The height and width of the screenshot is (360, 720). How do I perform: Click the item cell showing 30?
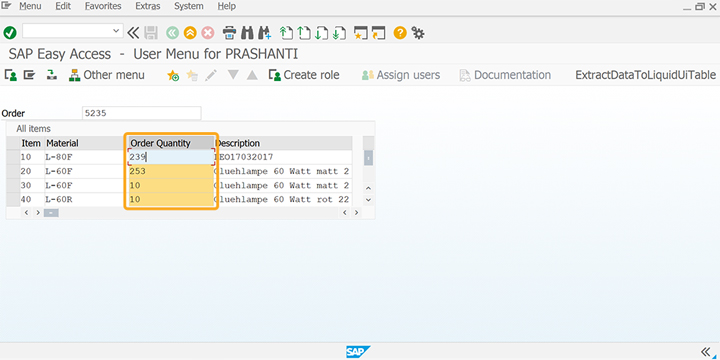[31, 186]
